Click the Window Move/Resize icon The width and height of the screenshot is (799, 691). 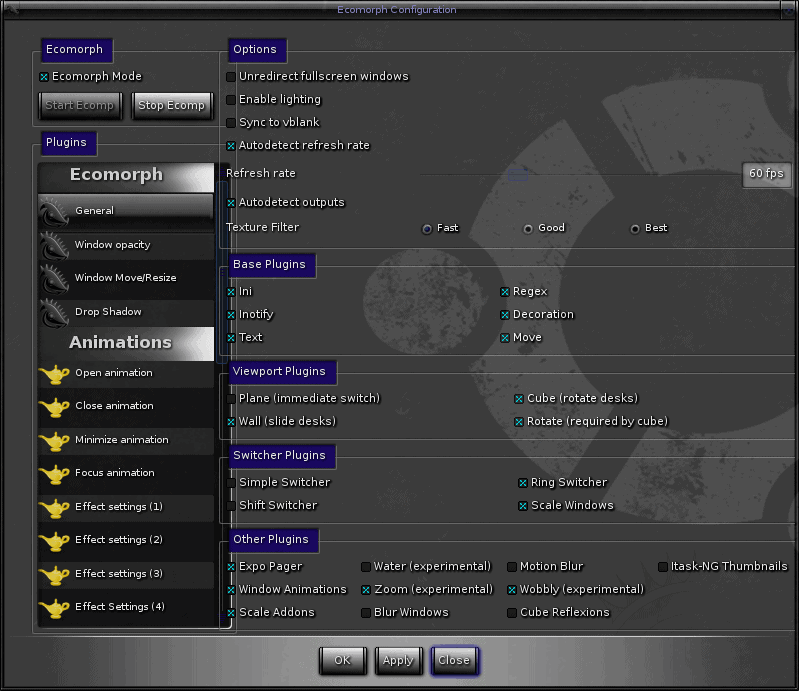pos(54,278)
